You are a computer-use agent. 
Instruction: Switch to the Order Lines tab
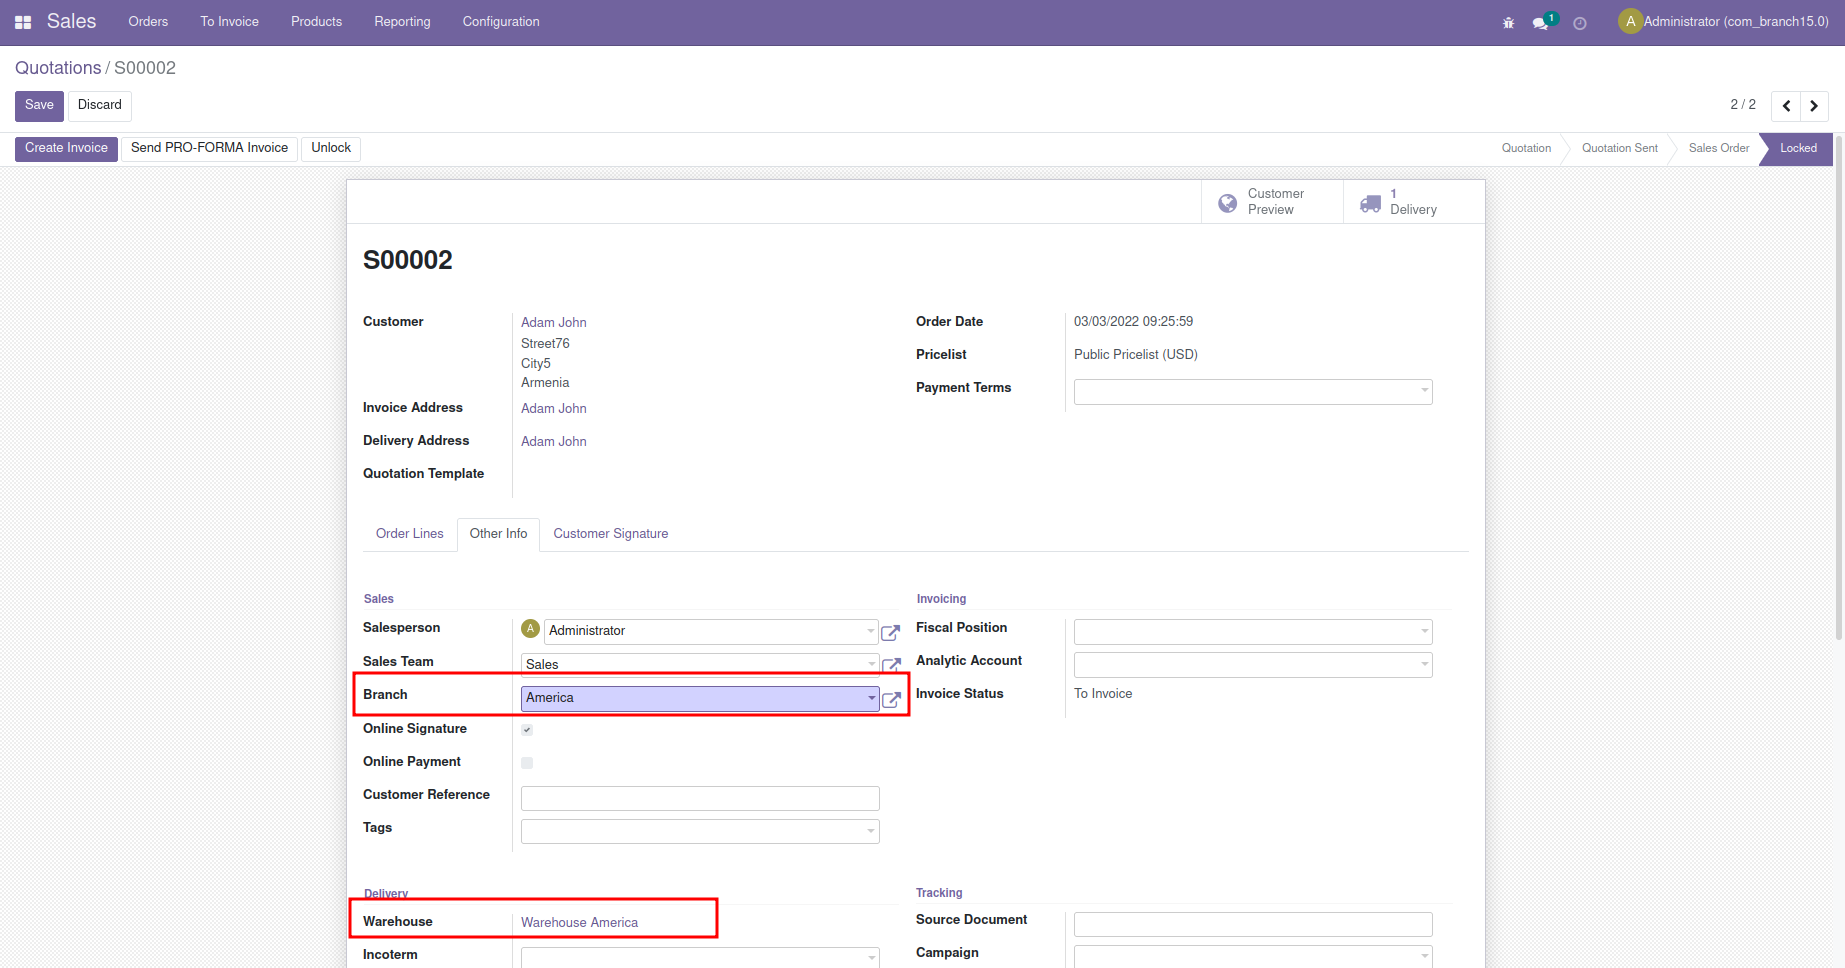[x=409, y=534]
